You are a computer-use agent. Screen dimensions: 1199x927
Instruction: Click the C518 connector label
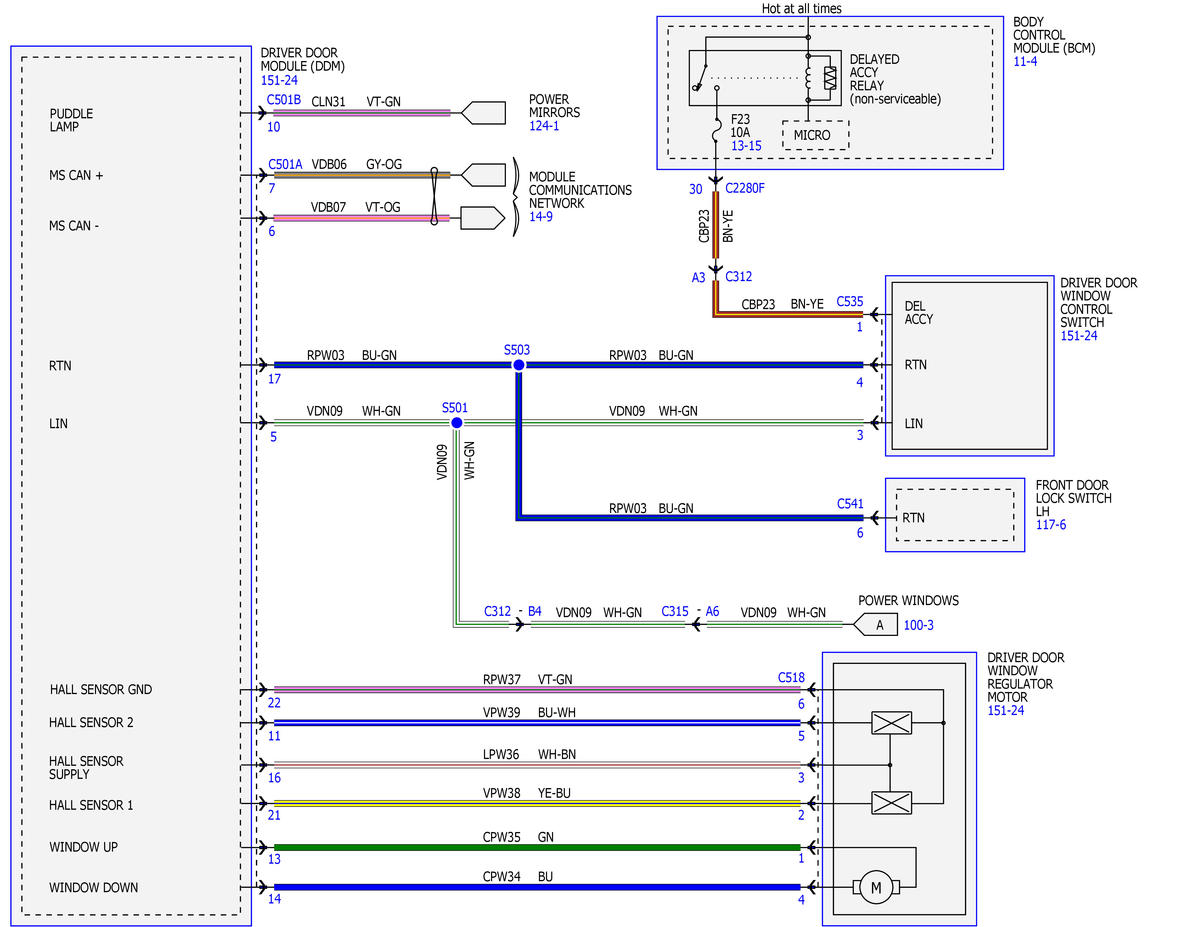pyautogui.click(x=791, y=678)
